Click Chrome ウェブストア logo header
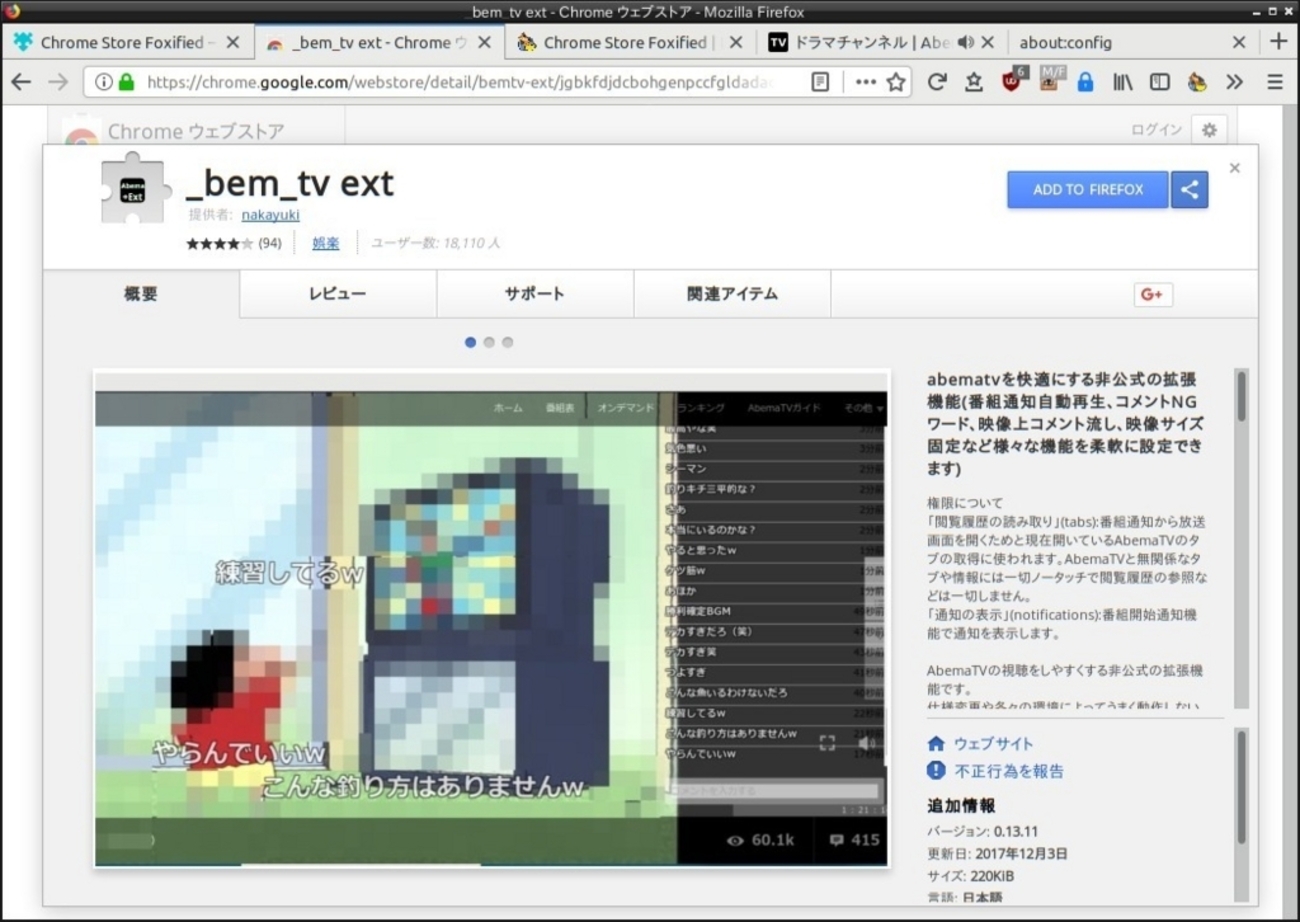 (176, 132)
